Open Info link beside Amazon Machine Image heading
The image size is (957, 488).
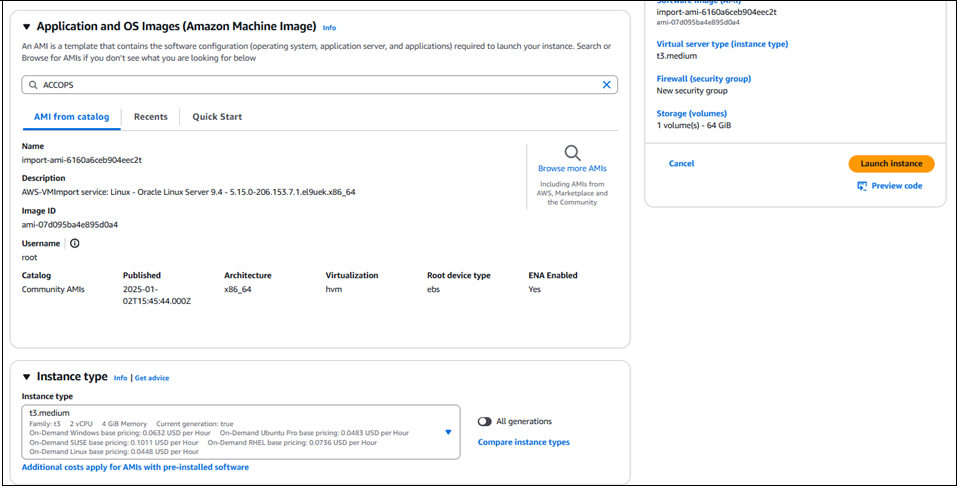coord(329,28)
